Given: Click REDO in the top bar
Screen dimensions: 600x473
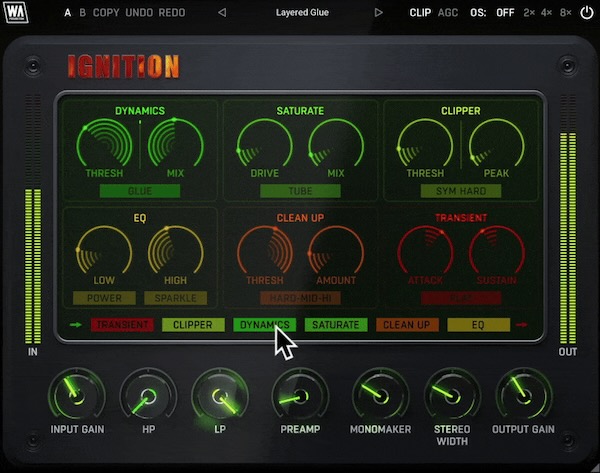Looking at the screenshot, I should pos(172,13).
